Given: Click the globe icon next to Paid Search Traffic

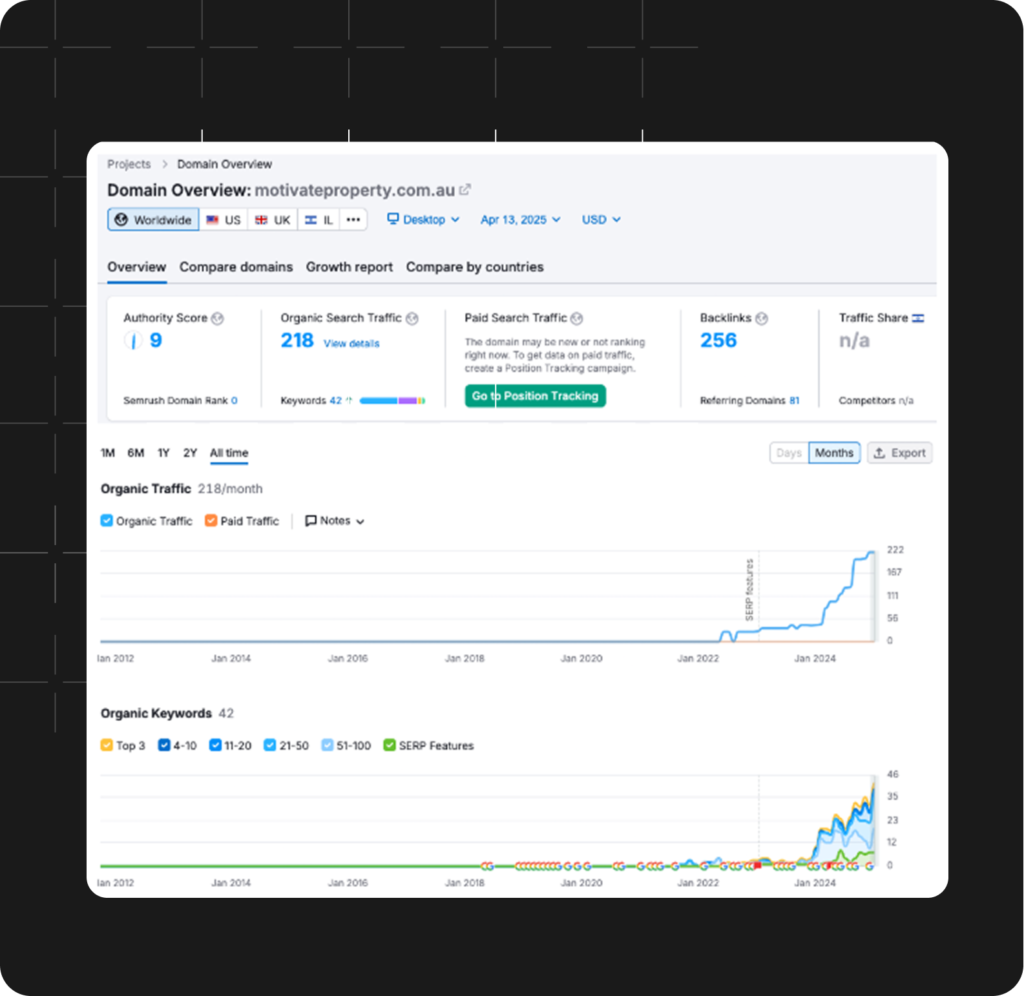Looking at the screenshot, I should tap(576, 318).
